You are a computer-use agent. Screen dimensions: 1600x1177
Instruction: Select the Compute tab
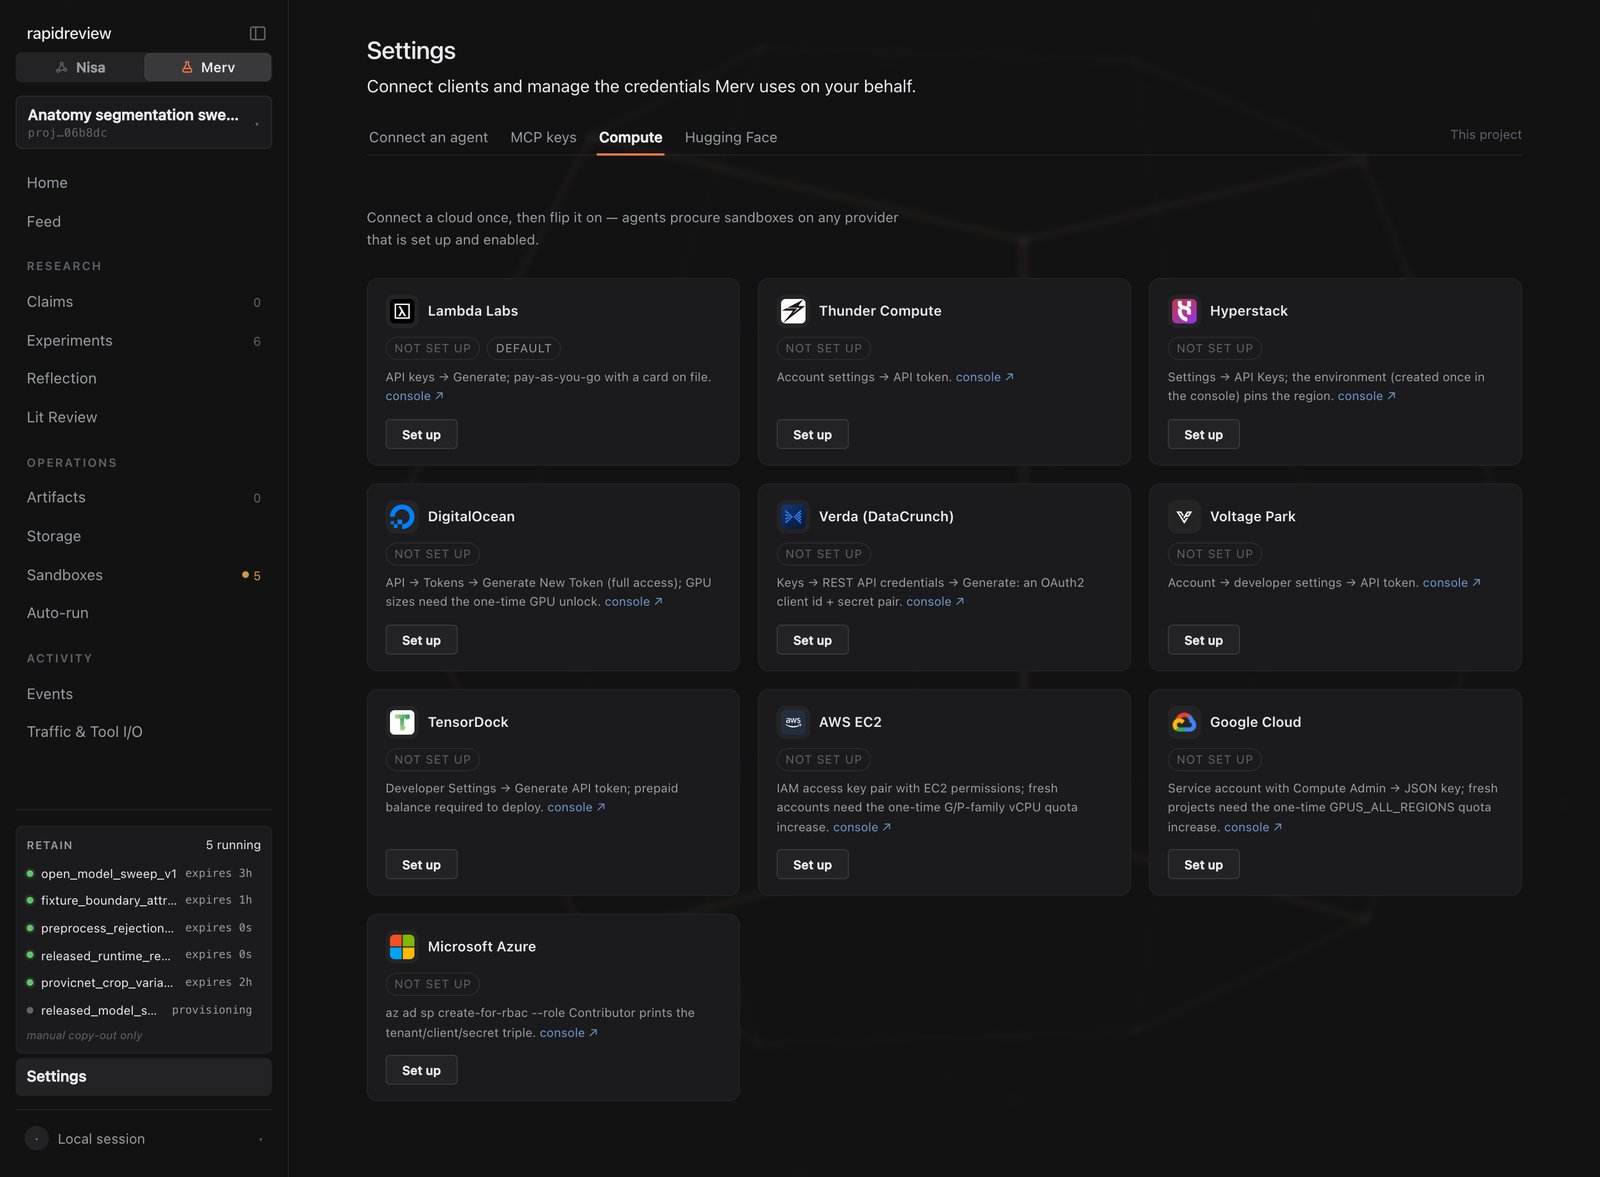(630, 137)
